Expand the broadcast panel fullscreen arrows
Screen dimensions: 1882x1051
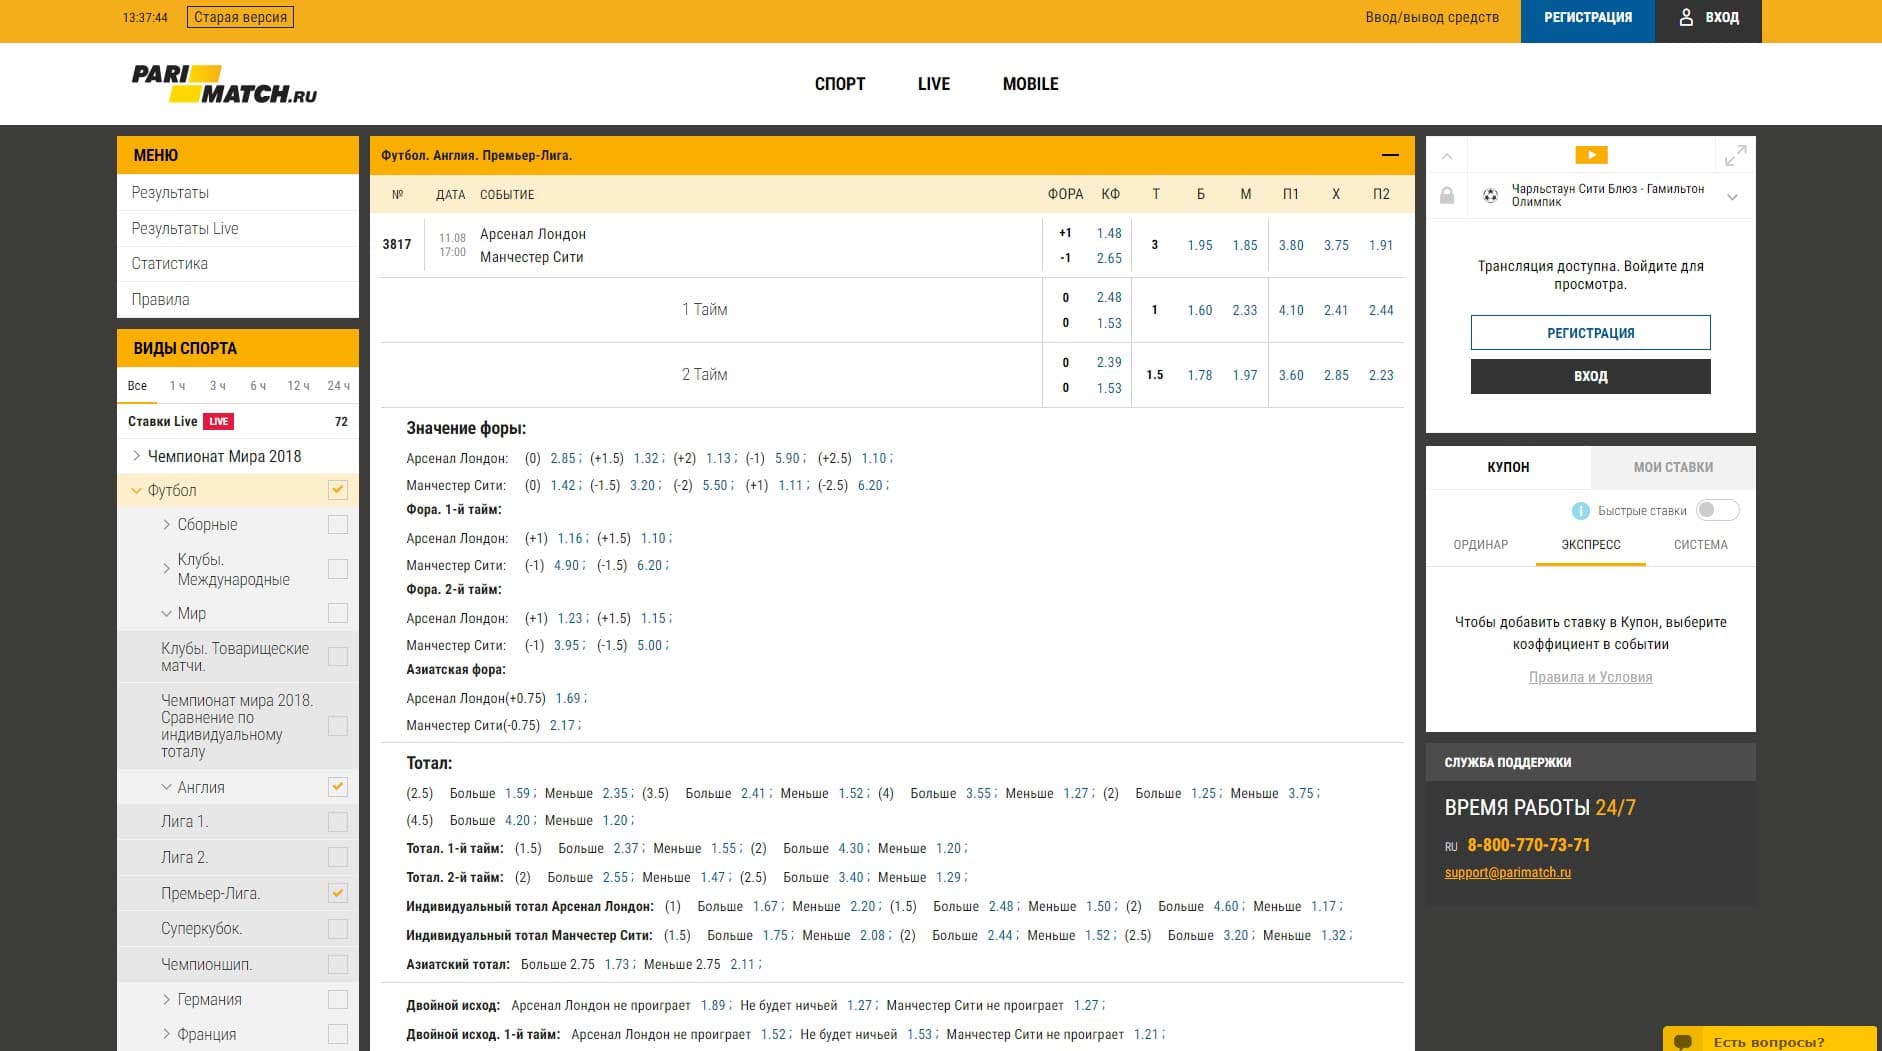1735,155
